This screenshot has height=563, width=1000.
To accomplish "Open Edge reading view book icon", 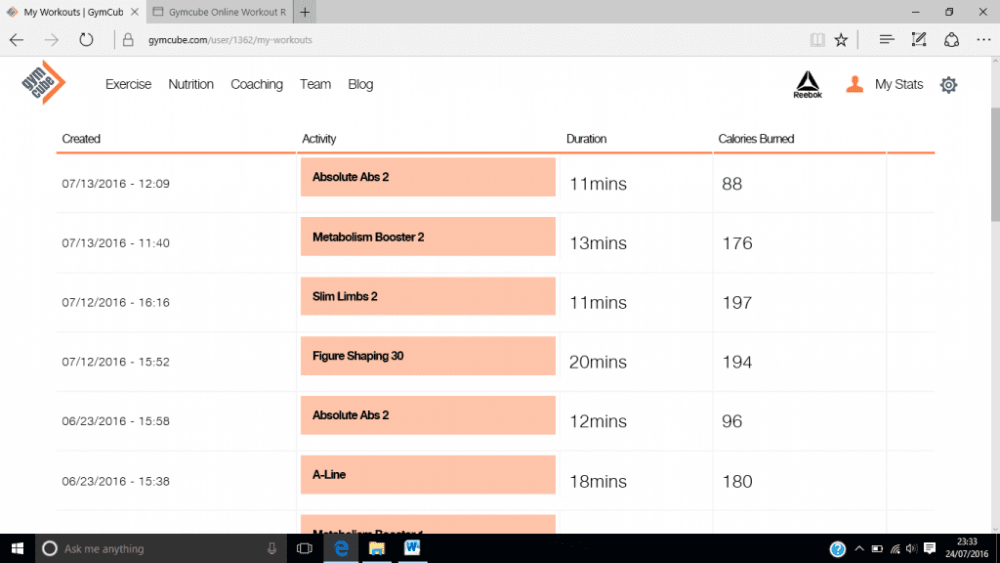I will pyautogui.click(x=818, y=40).
